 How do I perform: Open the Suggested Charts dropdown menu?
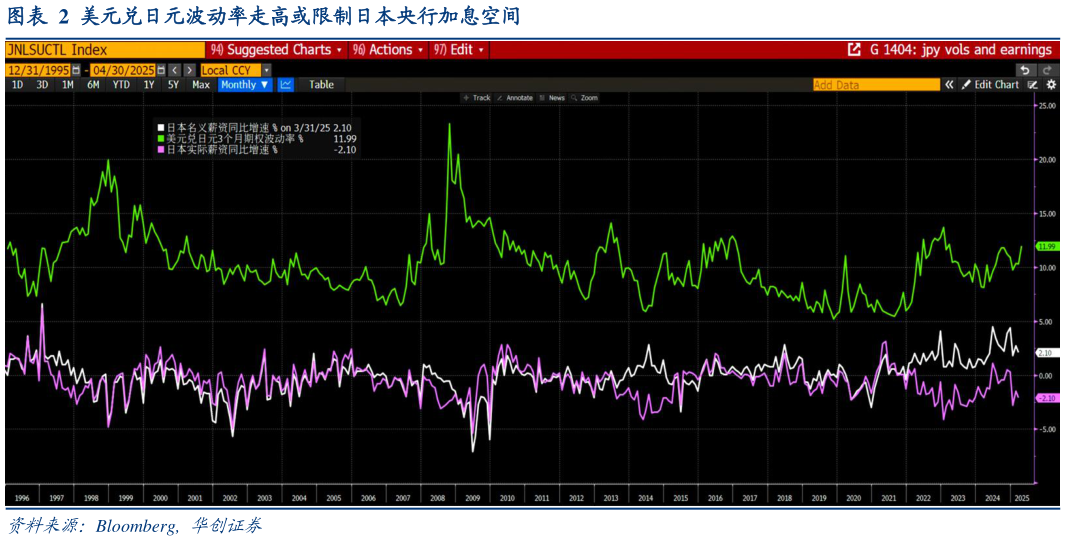276,50
